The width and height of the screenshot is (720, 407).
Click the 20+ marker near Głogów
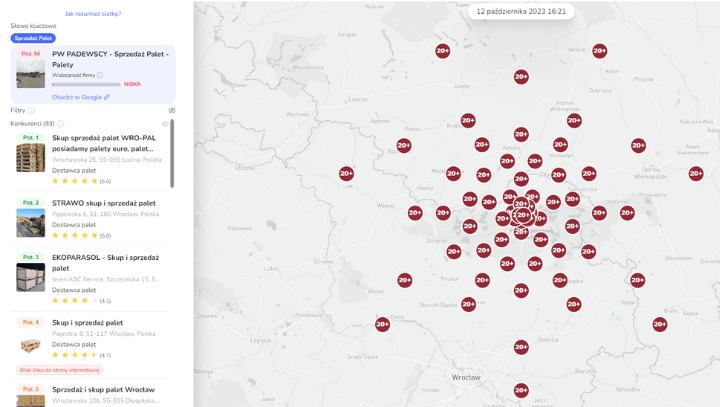click(x=346, y=174)
